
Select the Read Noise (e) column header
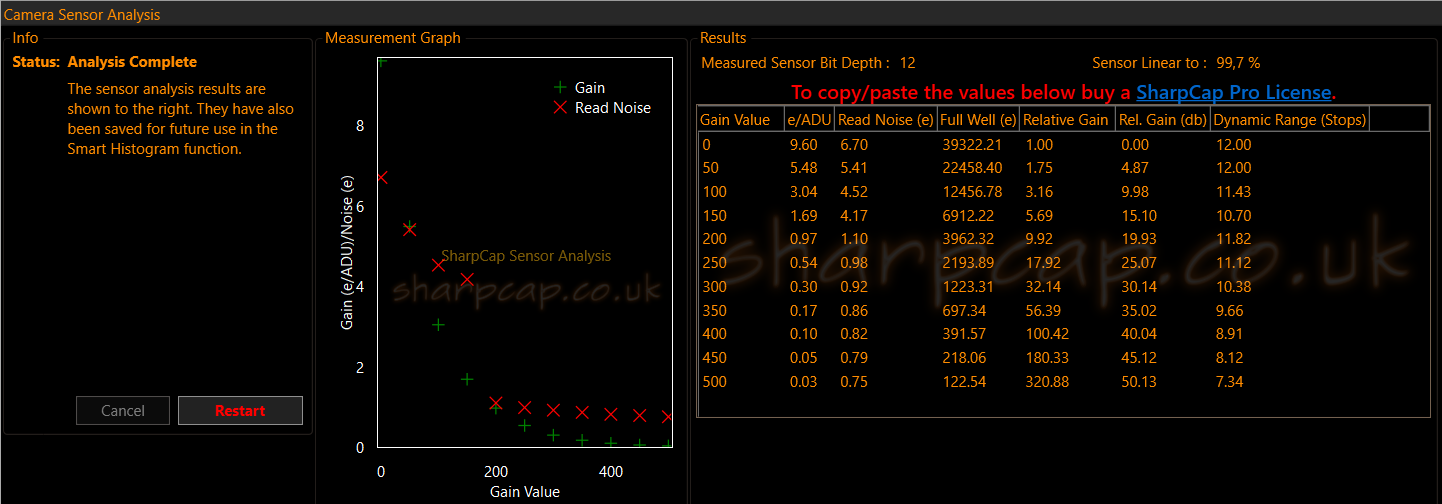point(886,120)
